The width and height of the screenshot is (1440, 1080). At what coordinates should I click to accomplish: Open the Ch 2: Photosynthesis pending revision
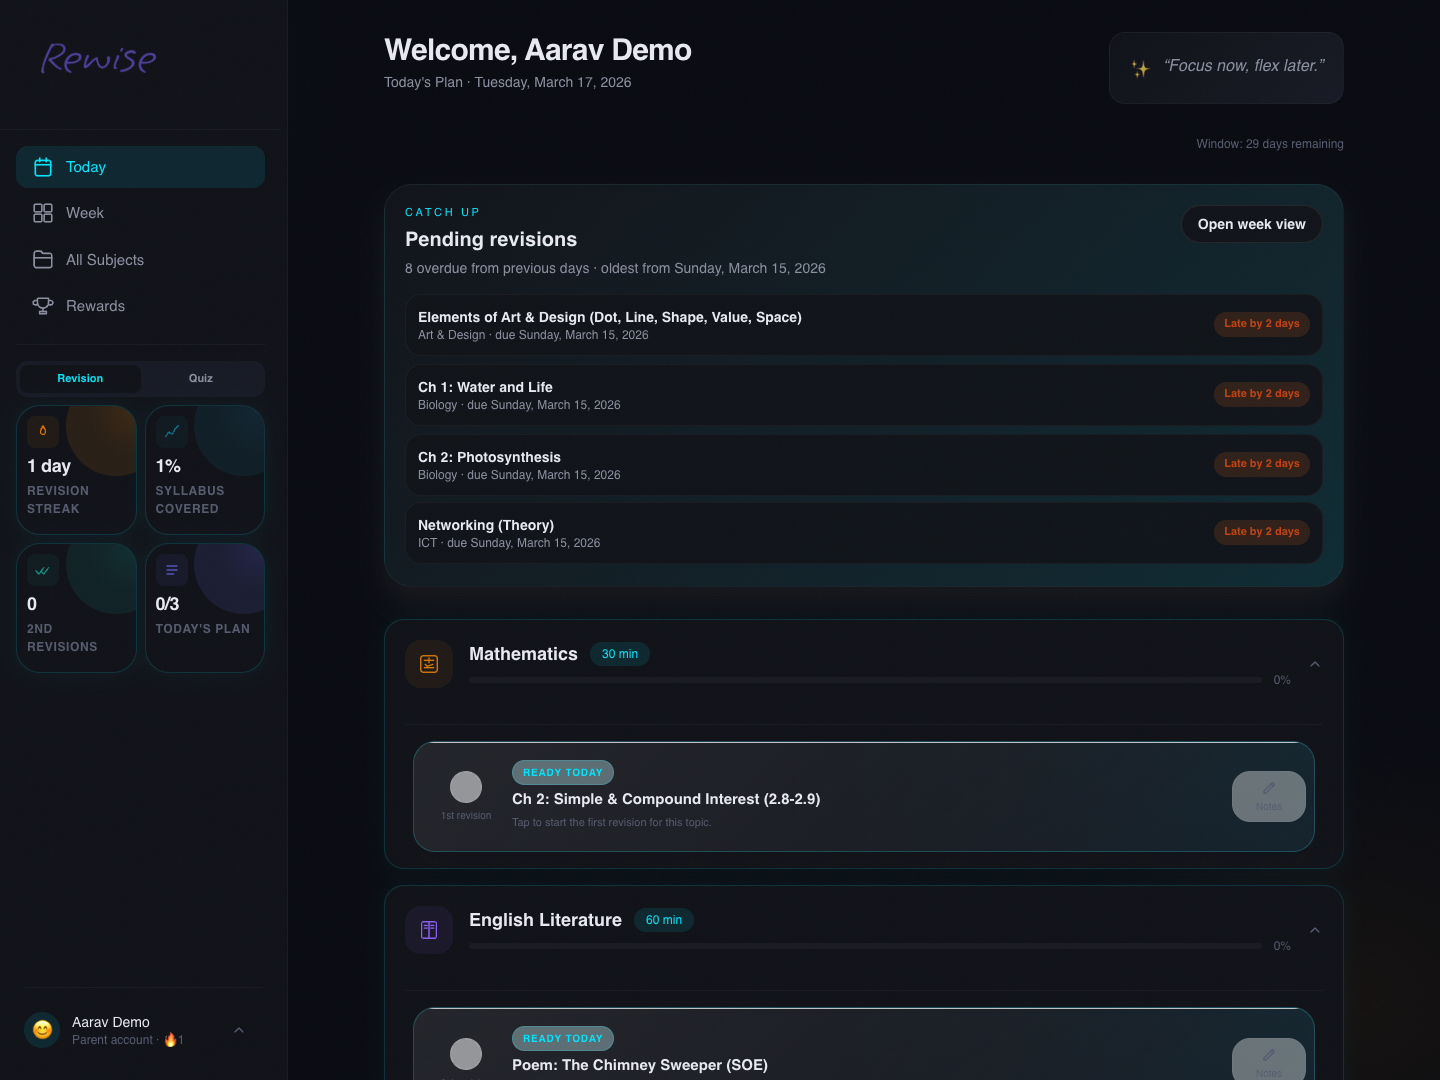pos(863,465)
